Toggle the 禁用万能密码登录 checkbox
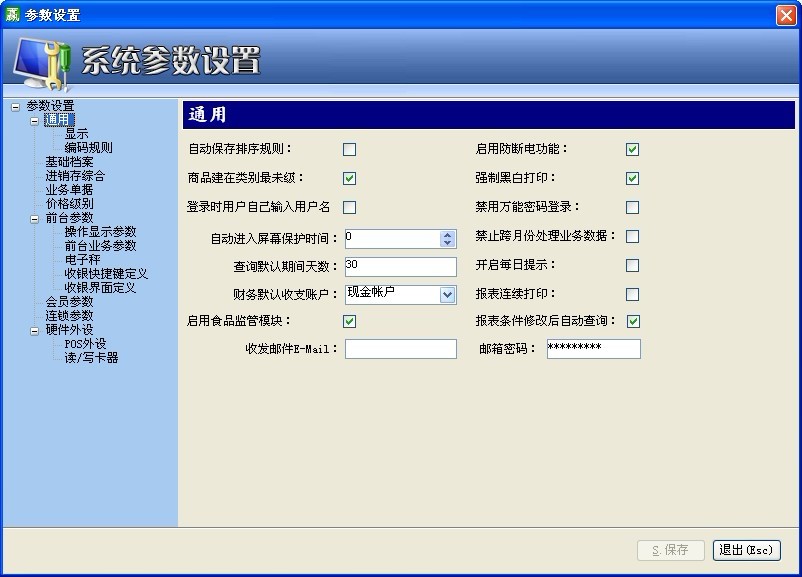The image size is (802, 577). coord(632,208)
